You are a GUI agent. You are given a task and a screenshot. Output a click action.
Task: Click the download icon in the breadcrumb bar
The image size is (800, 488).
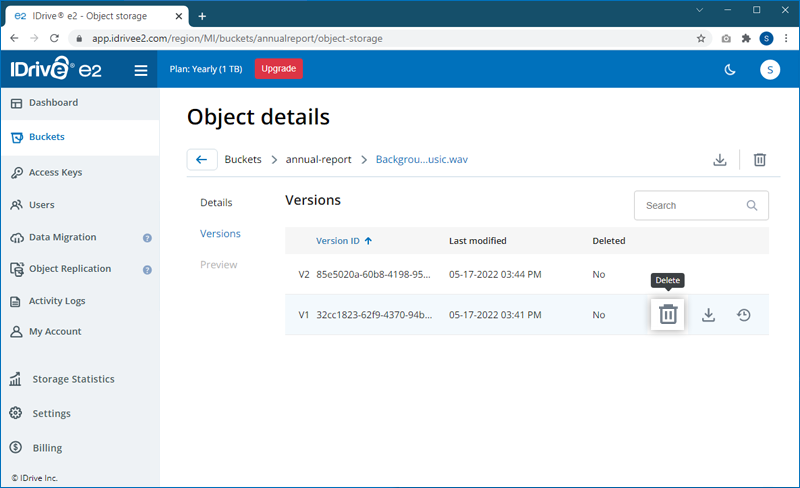(x=719, y=160)
